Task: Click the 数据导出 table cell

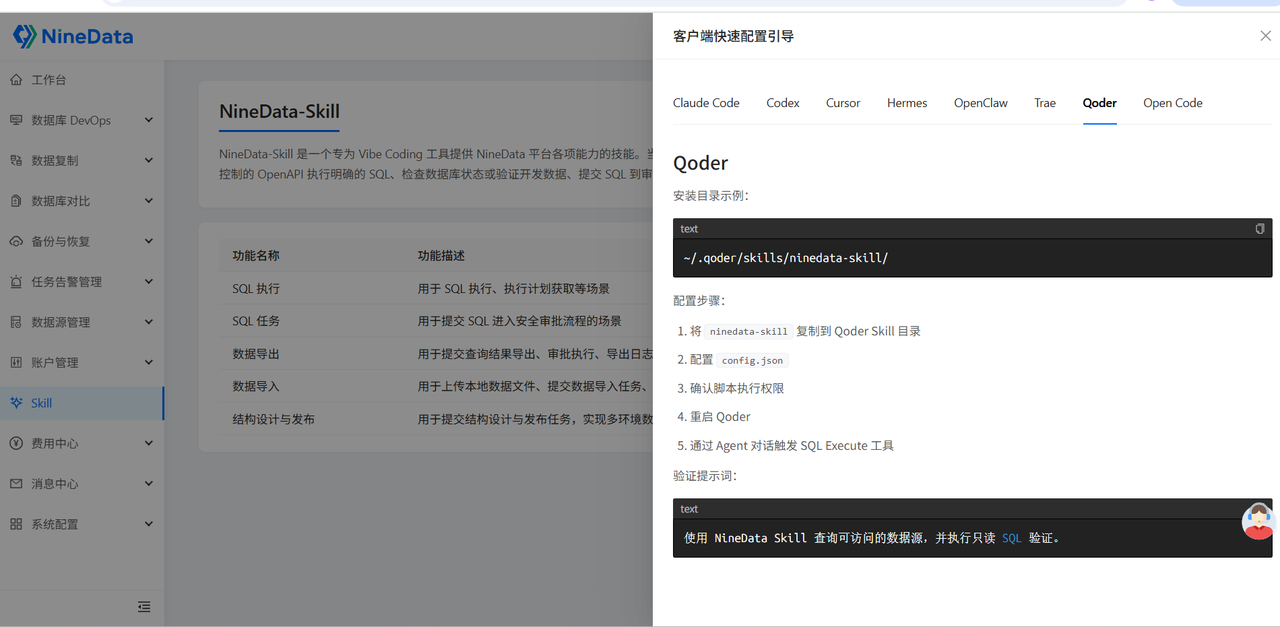Action: pyautogui.click(x=256, y=354)
